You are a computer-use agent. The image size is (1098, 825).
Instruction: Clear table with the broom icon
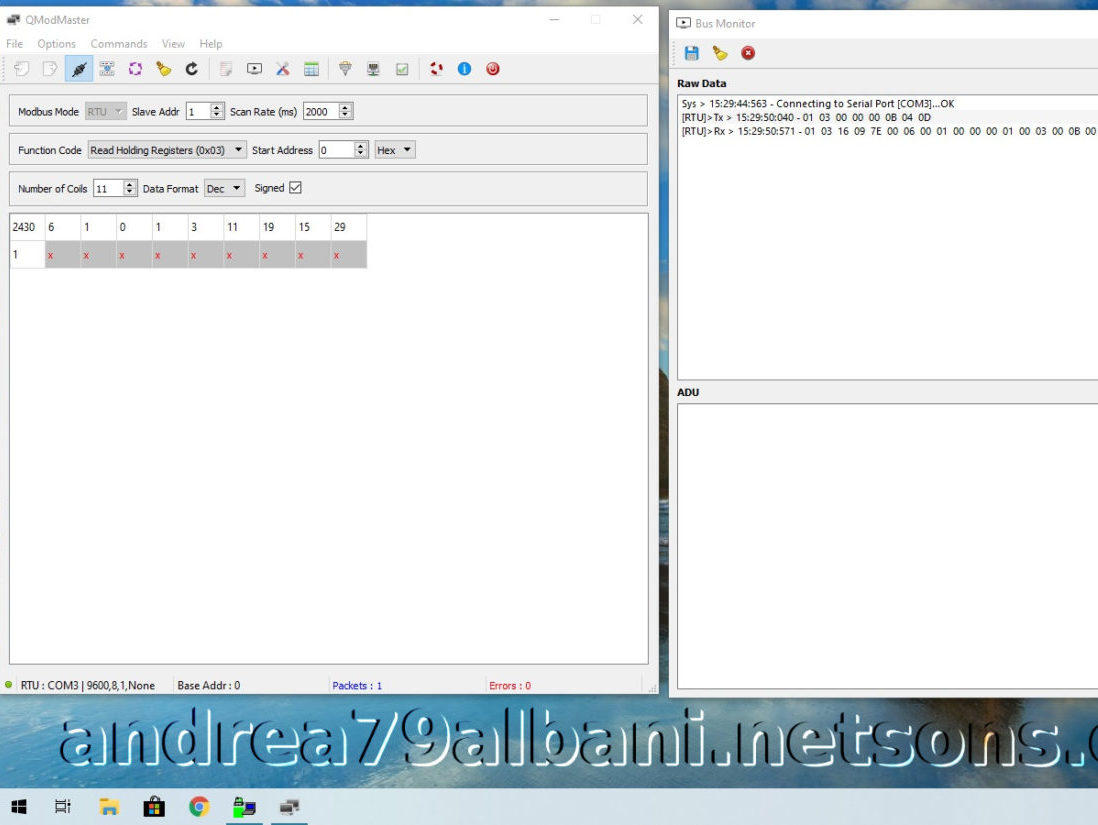click(163, 69)
